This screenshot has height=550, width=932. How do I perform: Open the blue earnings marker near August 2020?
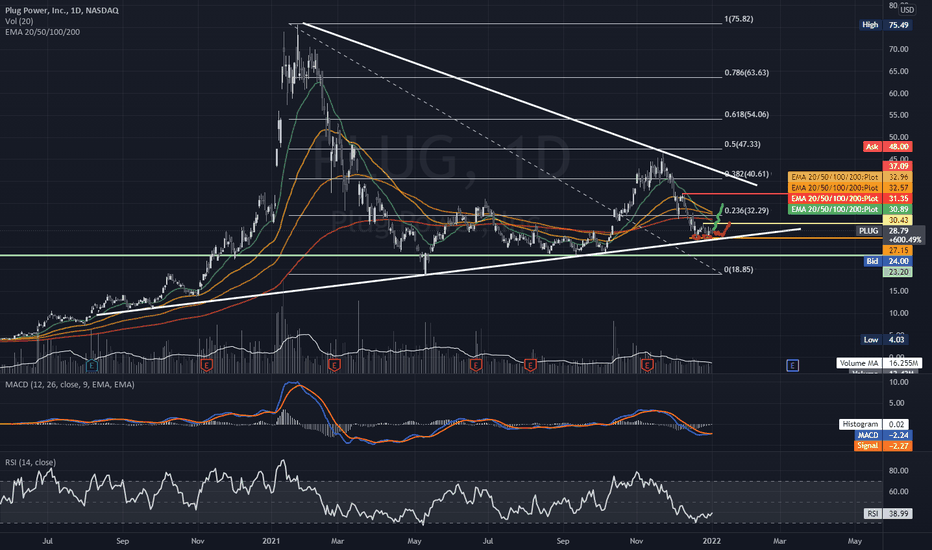[92, 365]
